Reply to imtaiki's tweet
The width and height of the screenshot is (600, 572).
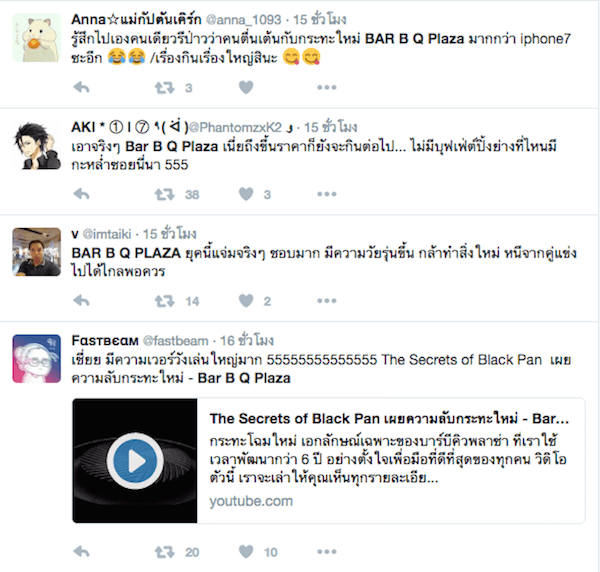[x=82, y=301]
